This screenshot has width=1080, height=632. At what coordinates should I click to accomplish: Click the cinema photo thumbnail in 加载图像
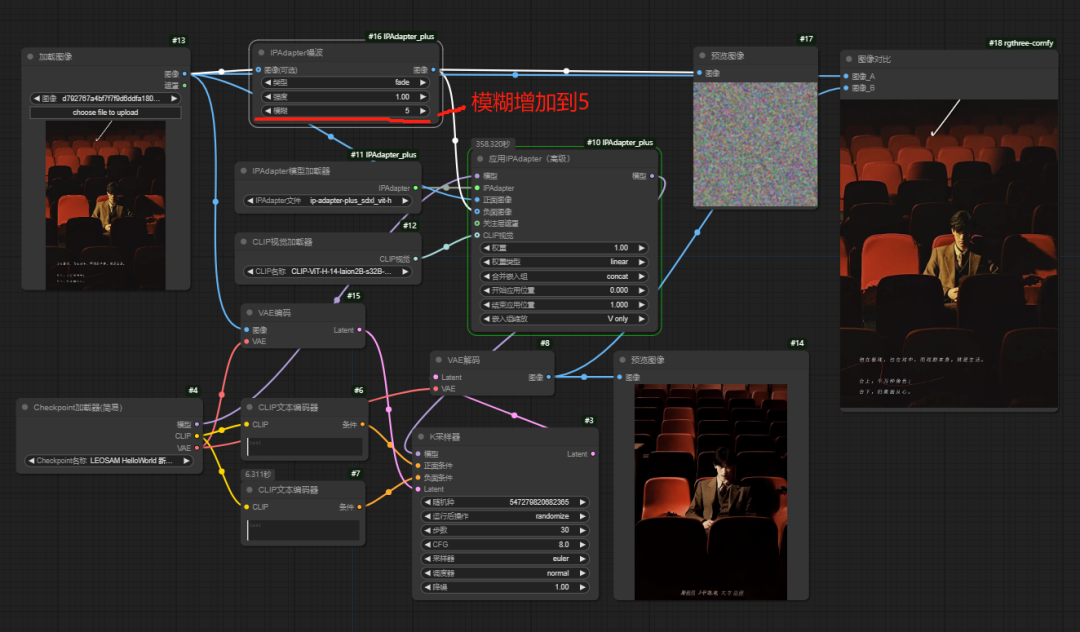coord(105,205)
